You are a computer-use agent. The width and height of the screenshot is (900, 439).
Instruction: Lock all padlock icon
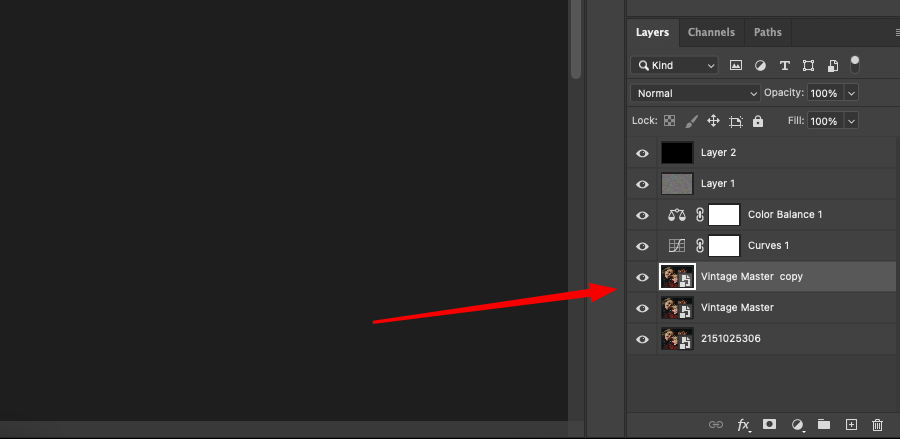point(758,121)
